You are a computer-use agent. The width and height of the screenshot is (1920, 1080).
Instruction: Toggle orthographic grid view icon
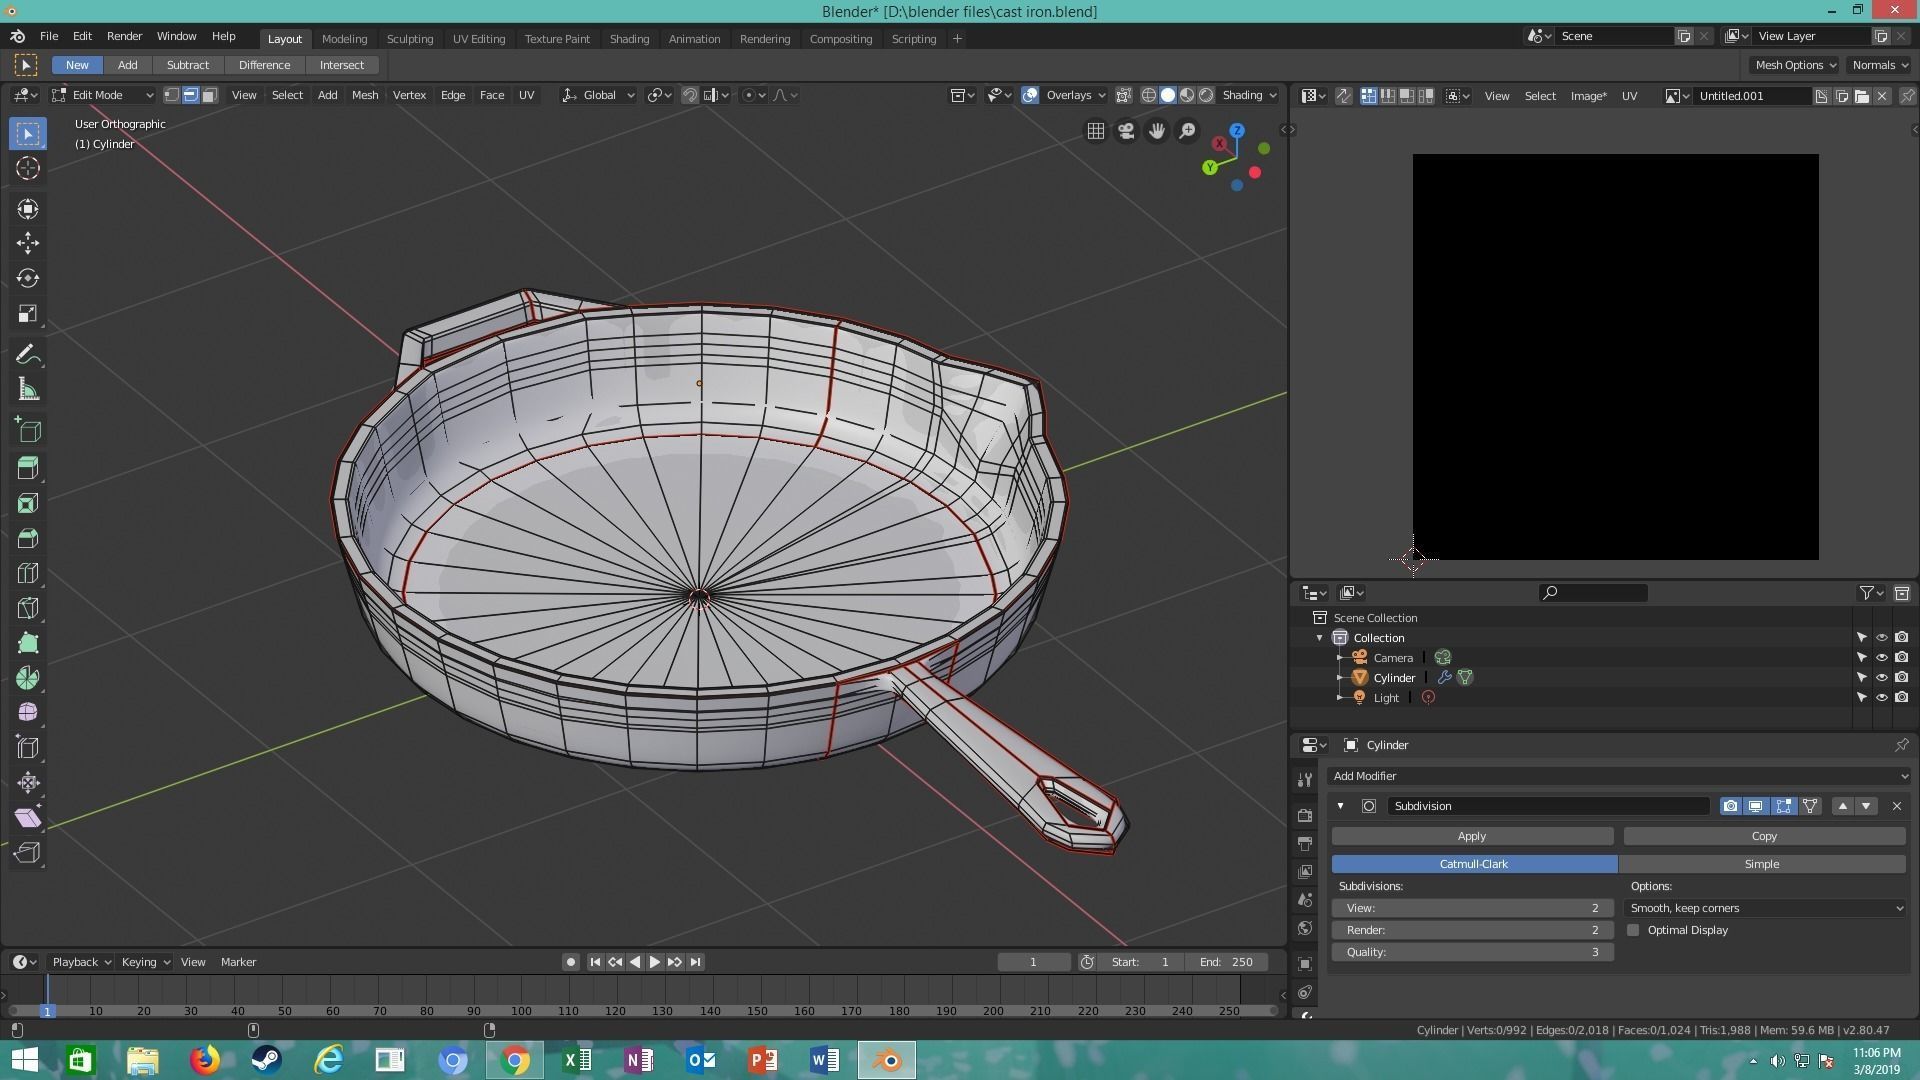pyautogui.click(x=1096, y=131)
